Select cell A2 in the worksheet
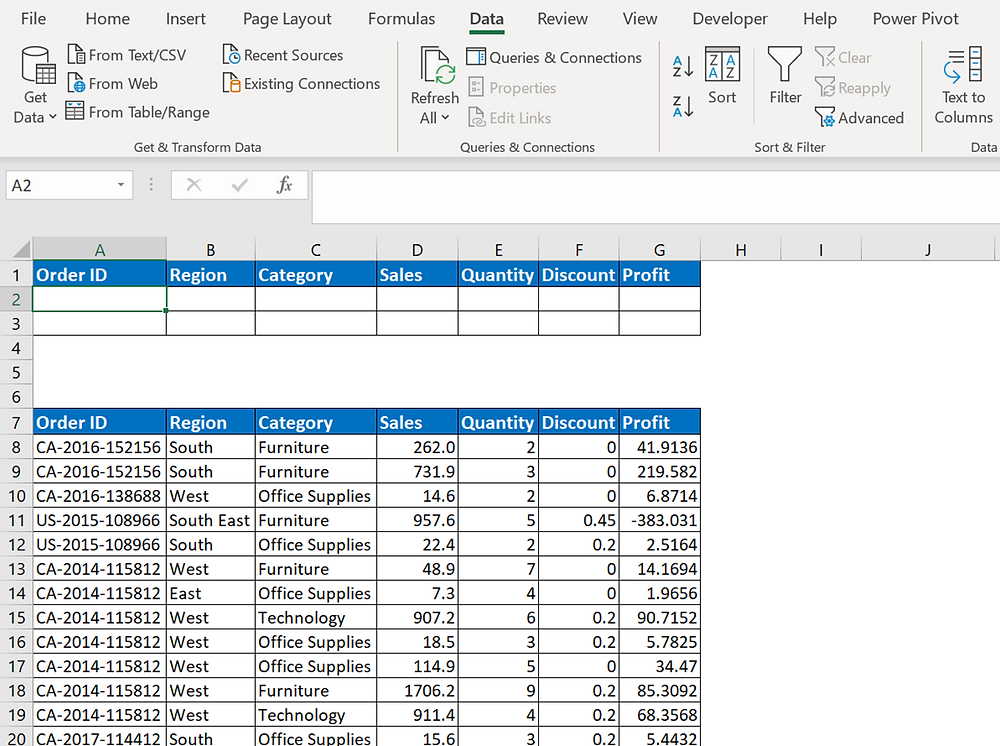The width and height of the screenshot is (1000, 746). click(99, 298)
